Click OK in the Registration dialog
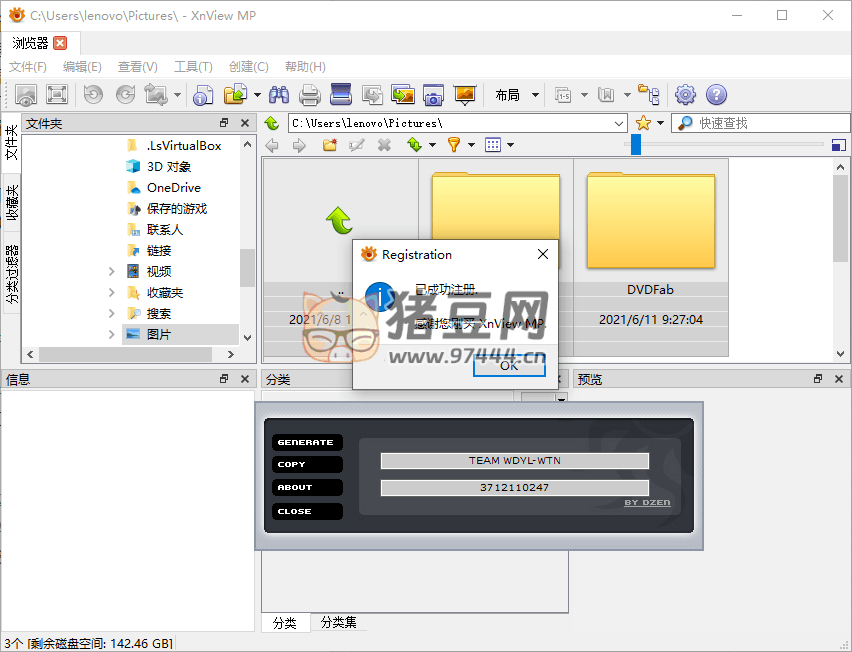 pos(509,365)
